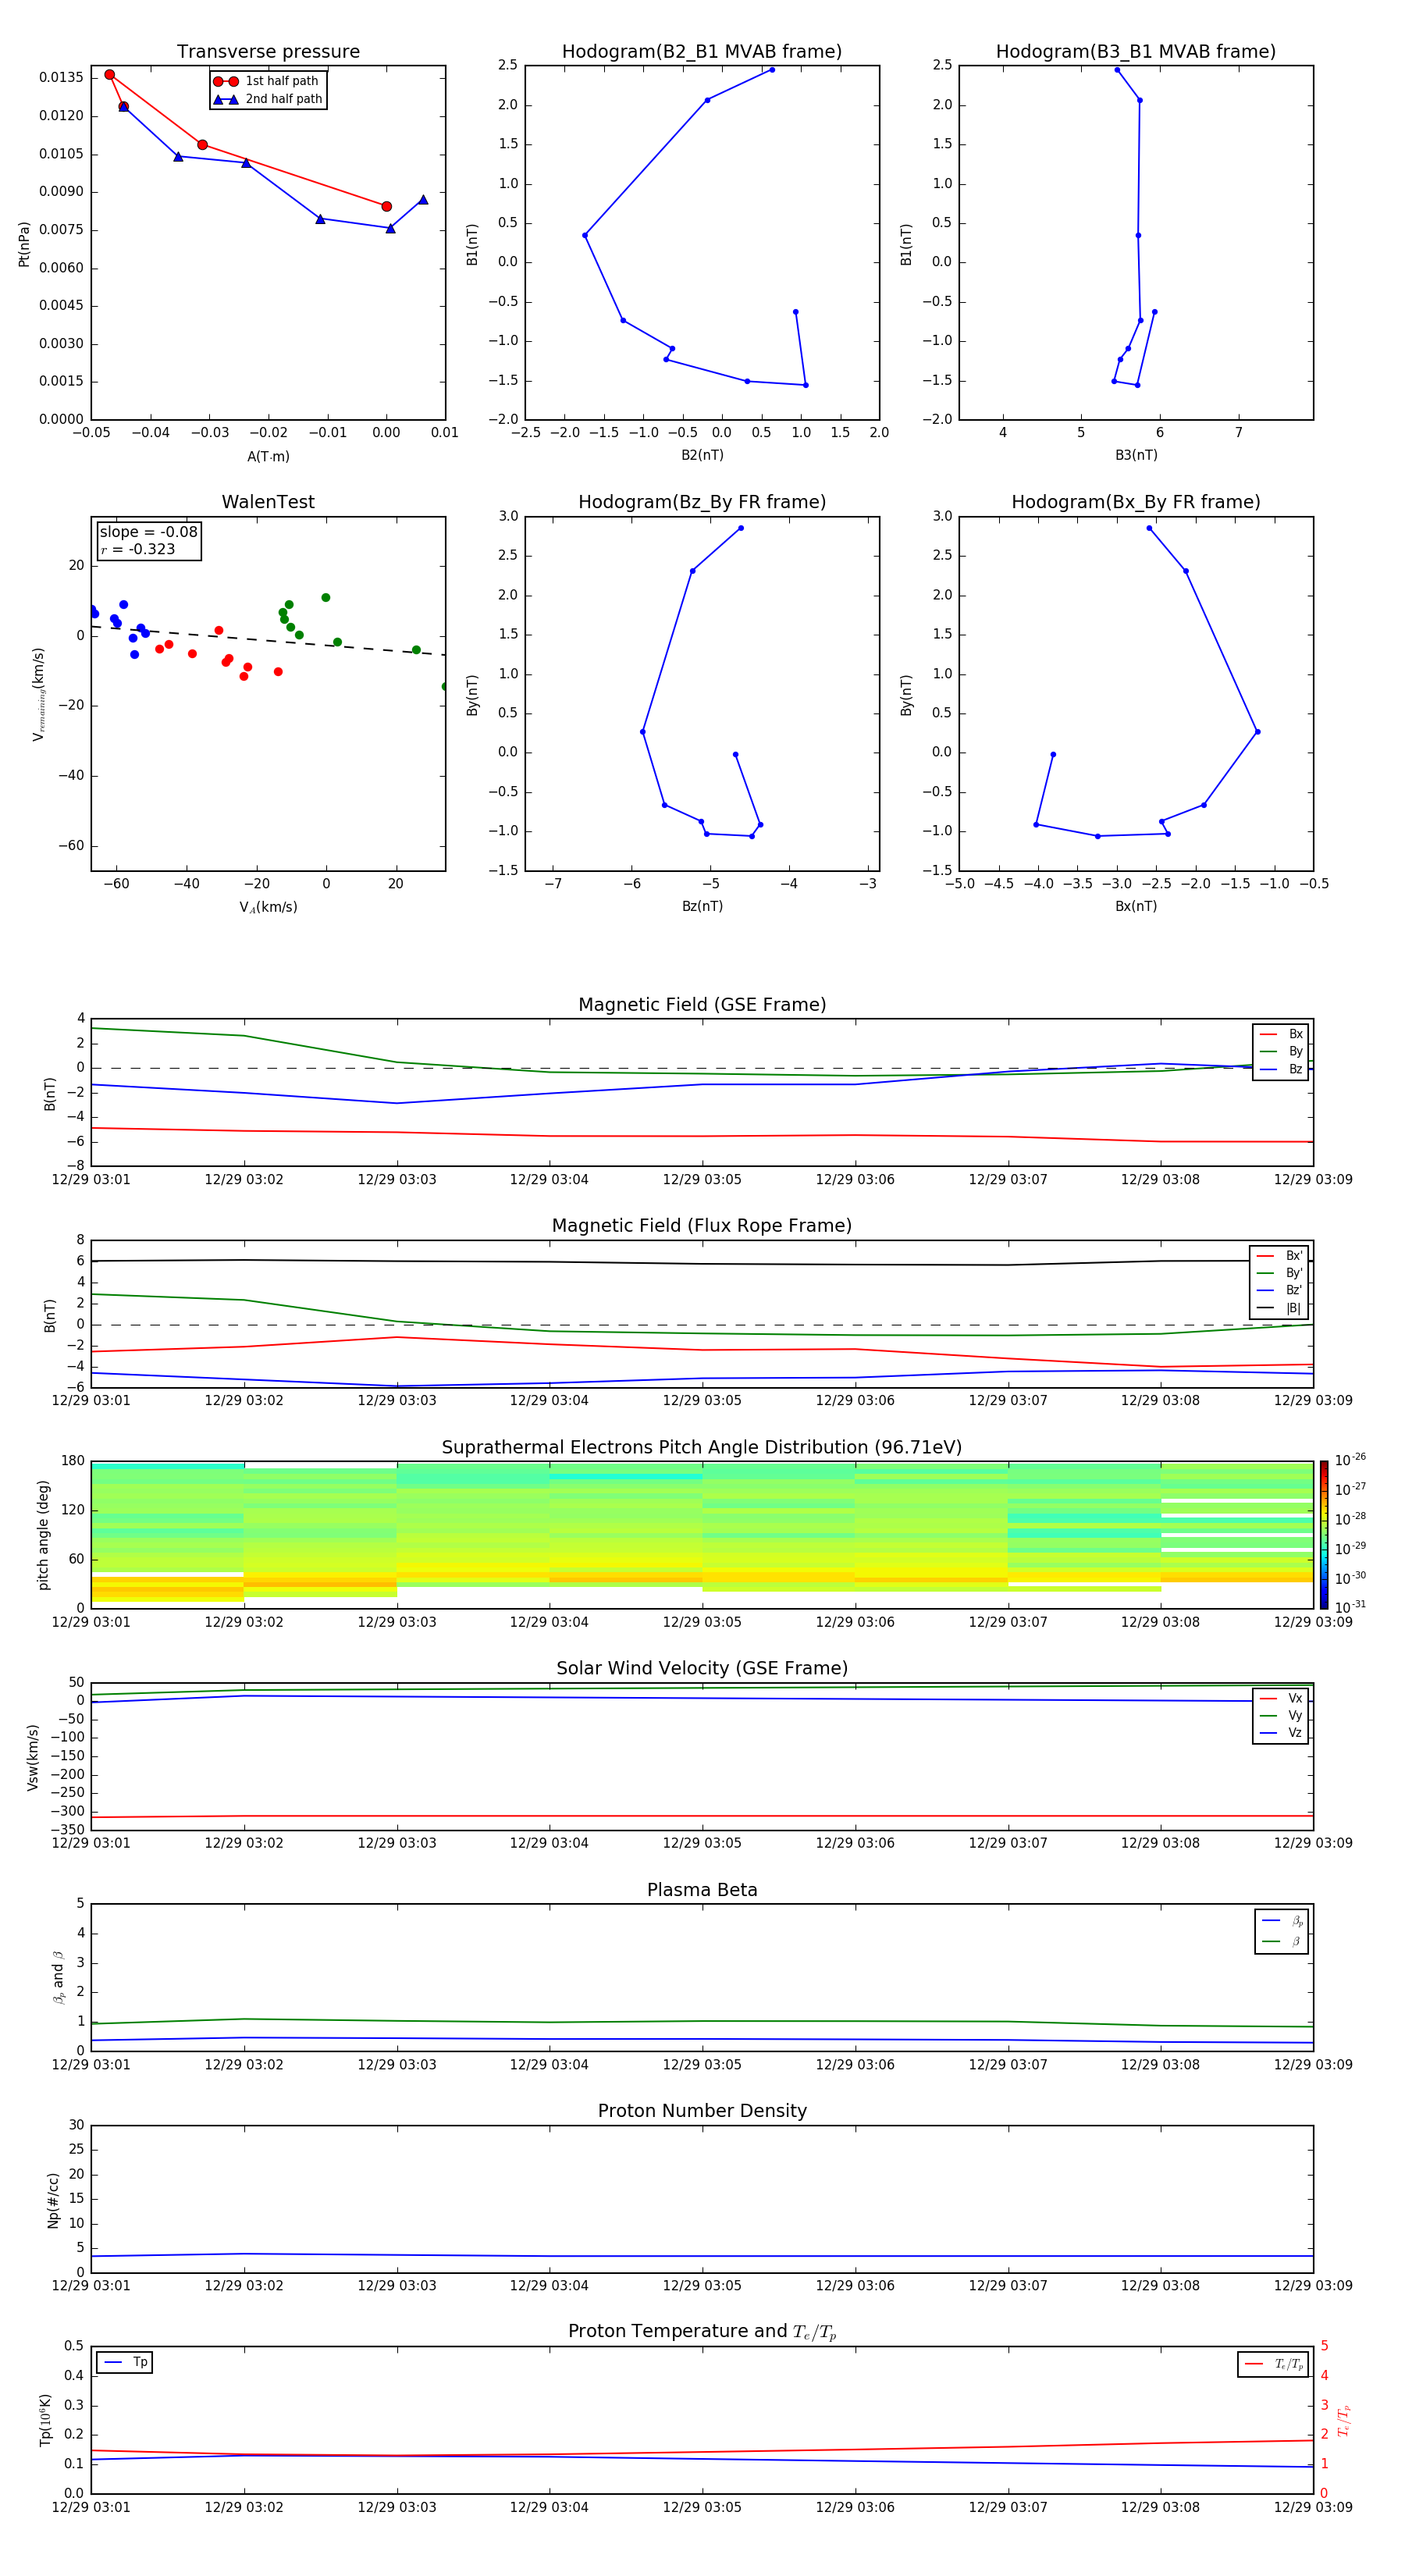Click the 'Magnetic Field (GSE Frame)' title
Image resolution: width=1405 pixels, height=2576 pixels.
[702, 1005]
